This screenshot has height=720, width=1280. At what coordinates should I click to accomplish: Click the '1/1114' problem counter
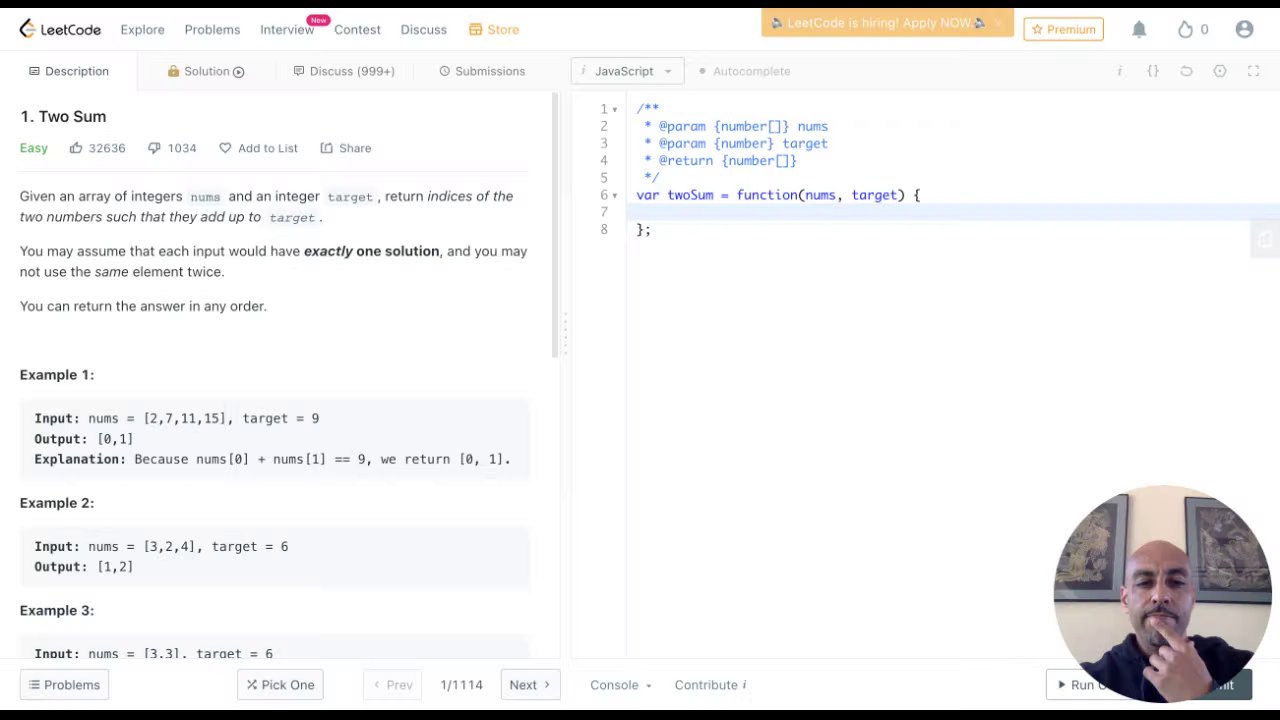click(461, 685)
